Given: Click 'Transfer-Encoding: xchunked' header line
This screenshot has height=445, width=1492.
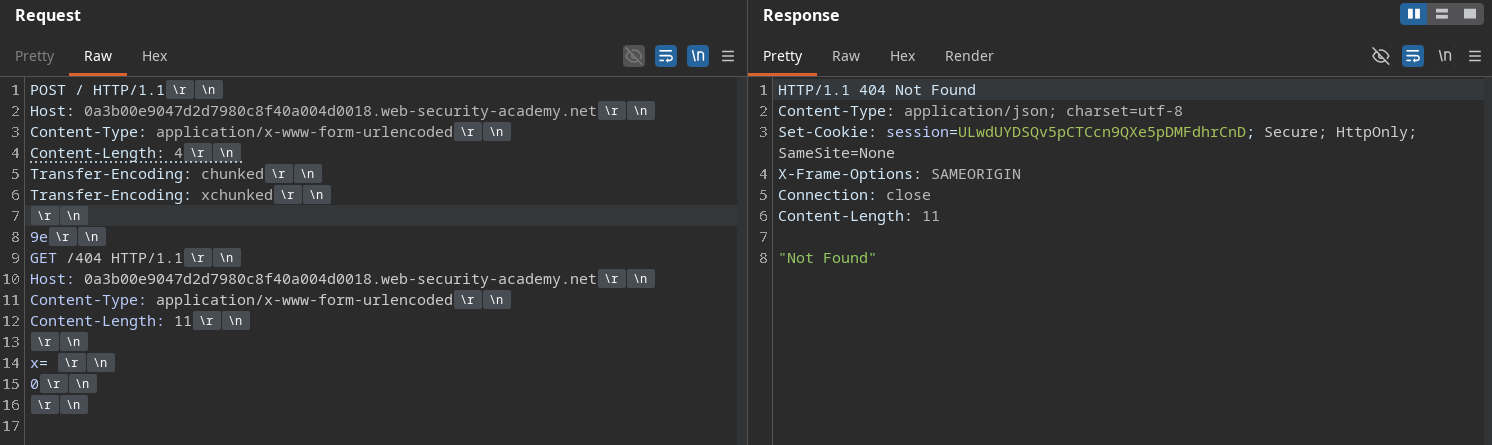Looking at the screenshot, I should (151, 195).
